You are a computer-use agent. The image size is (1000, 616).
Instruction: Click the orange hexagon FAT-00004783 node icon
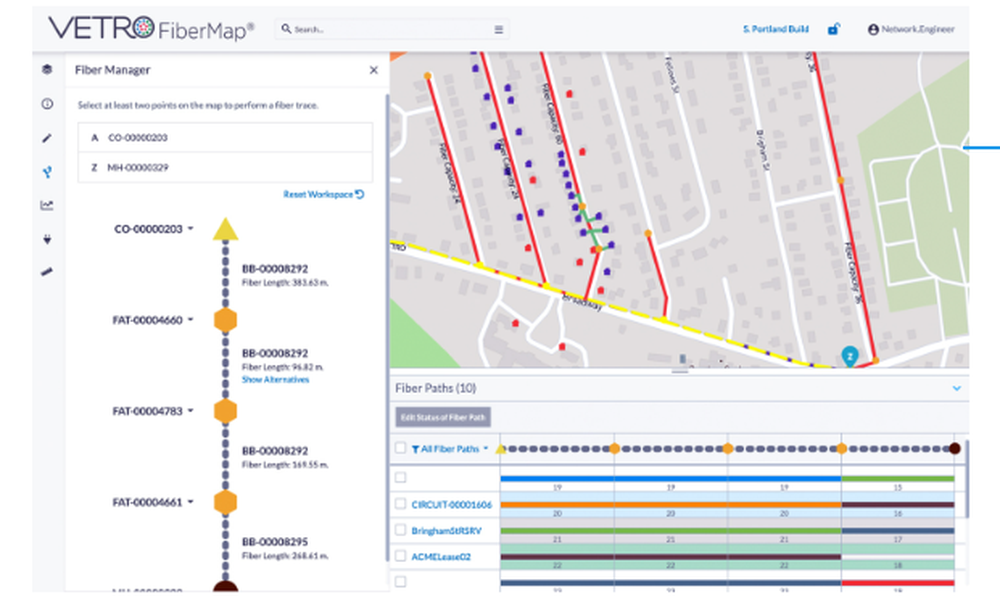225,411
